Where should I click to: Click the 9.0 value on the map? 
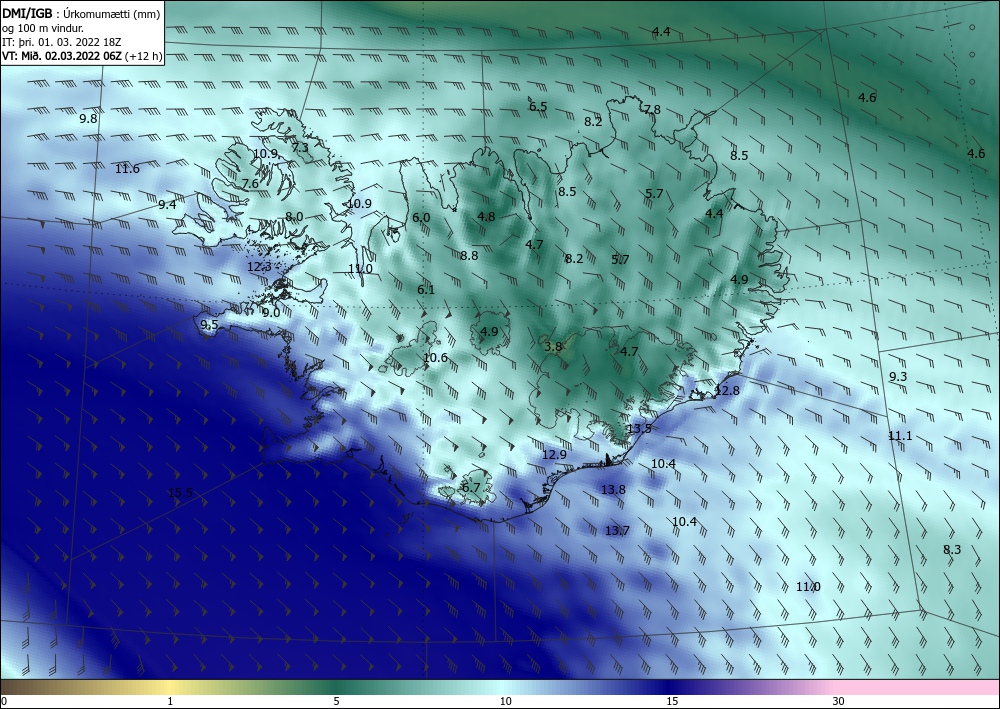click(x=271, y=313)
